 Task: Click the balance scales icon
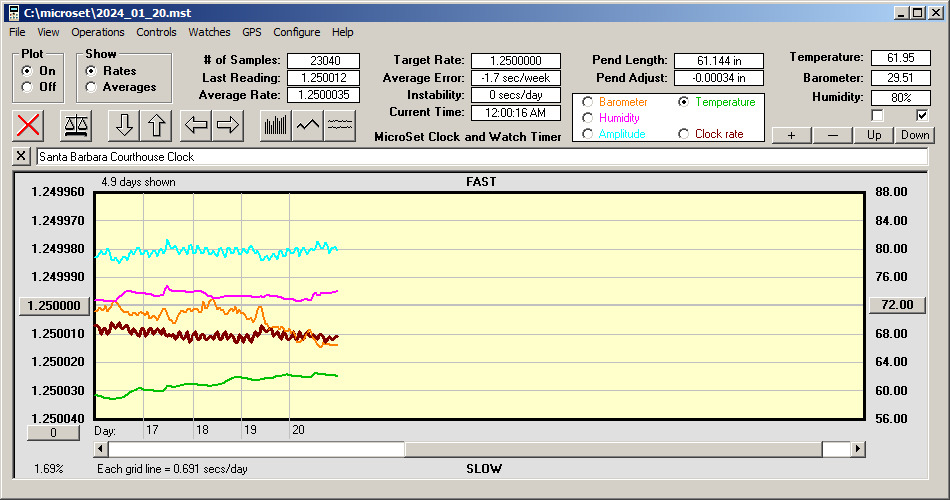76,125
